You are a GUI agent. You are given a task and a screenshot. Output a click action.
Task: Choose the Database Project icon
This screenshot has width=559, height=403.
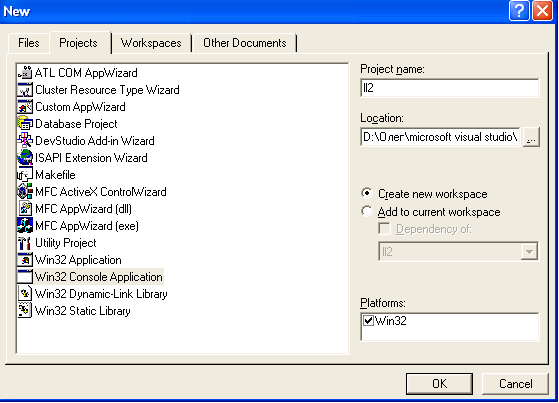coord(25,123)
